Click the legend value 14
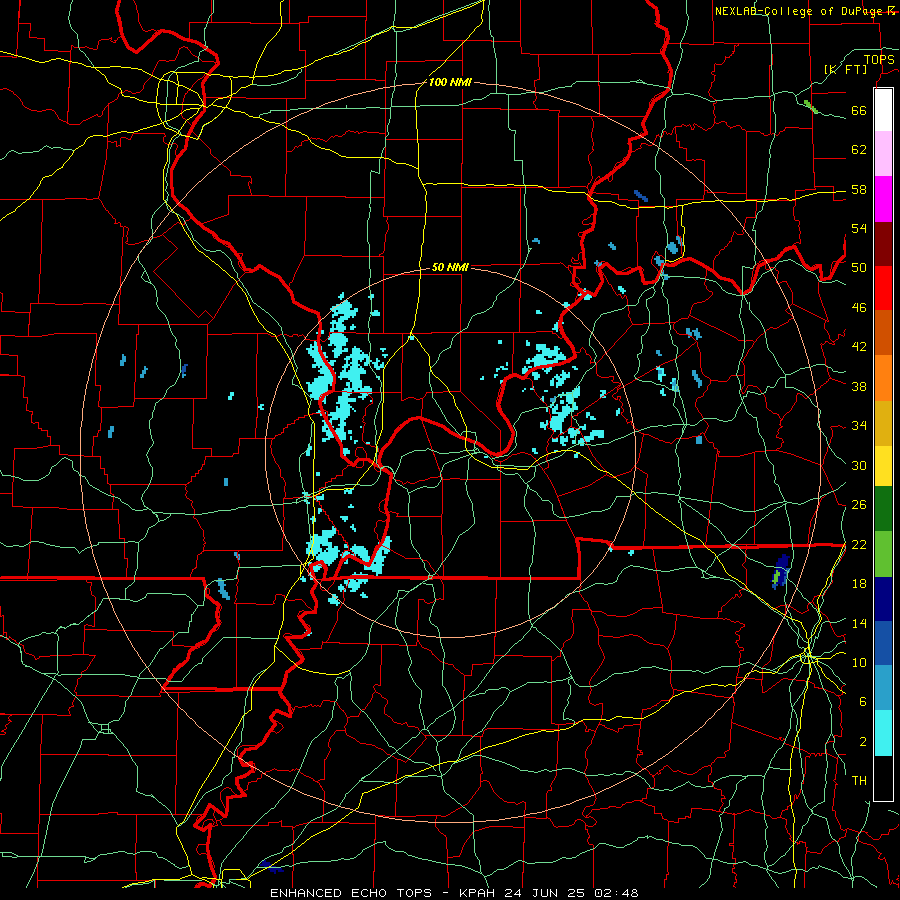This screenshot has width=900, height=900. tap(859, 623)
